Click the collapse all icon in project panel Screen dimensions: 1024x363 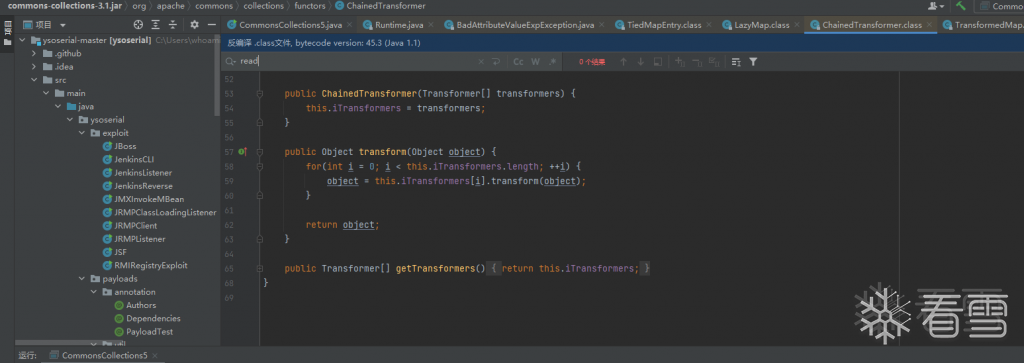click(x=172, y=25)
